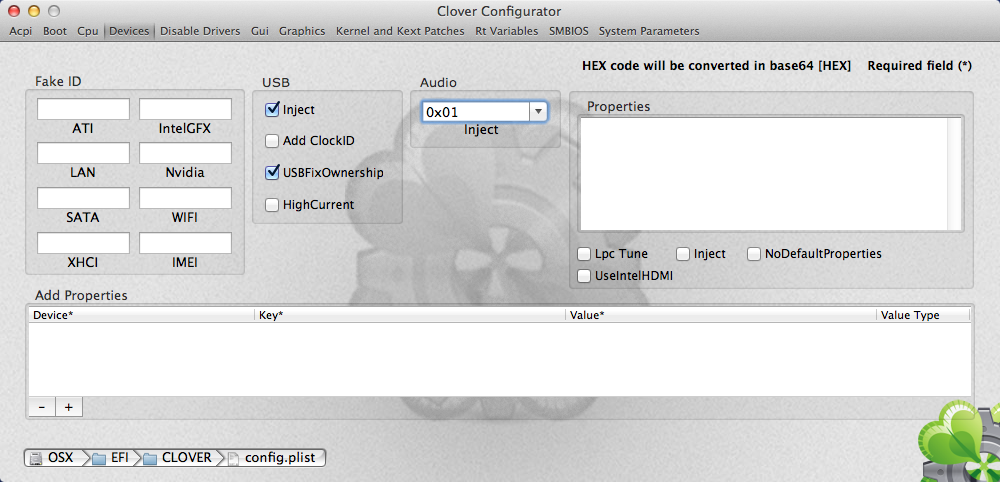Screen dimensions: 1000x482
Task: Click the plus button to add property
Action: point(69,407)
